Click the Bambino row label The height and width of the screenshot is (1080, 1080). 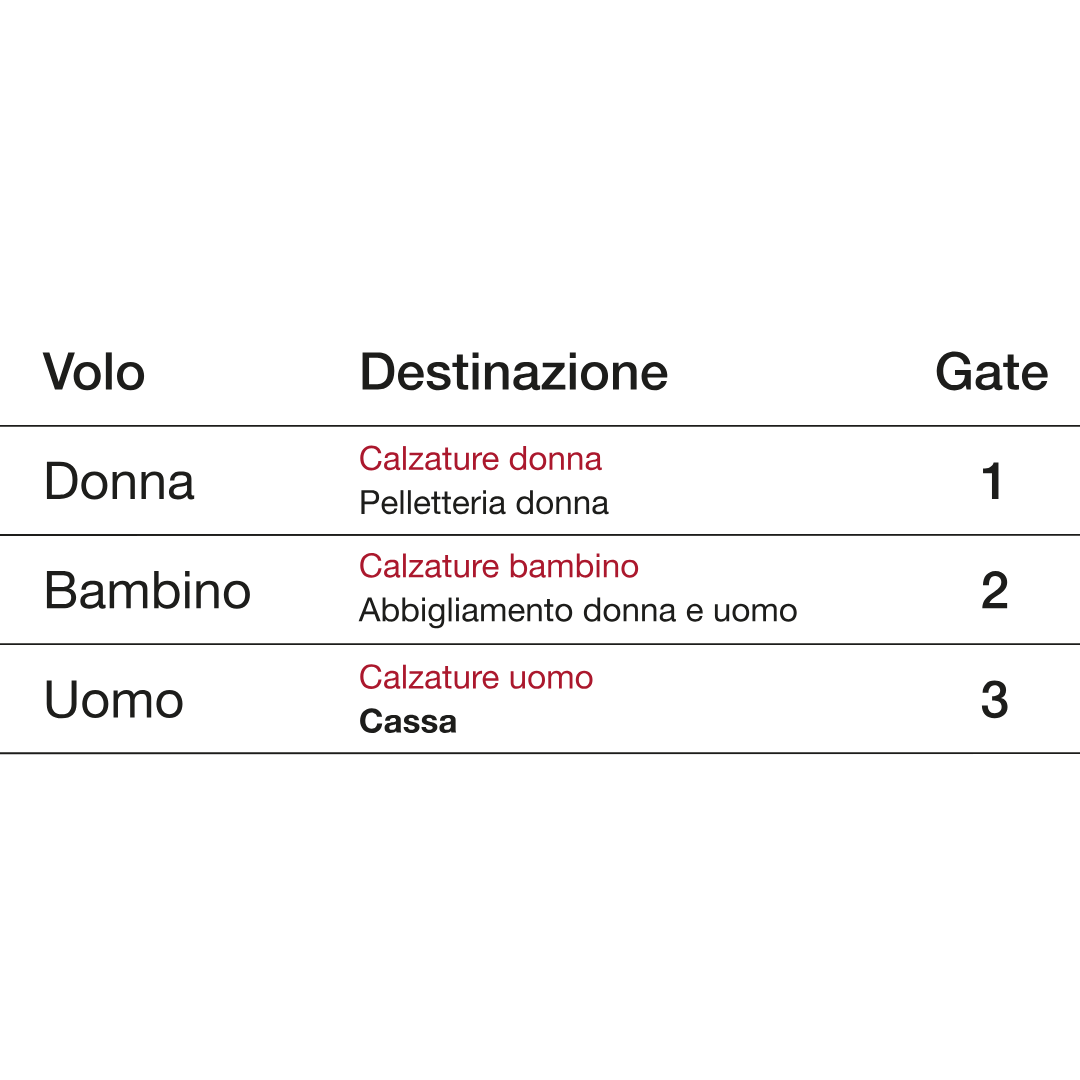(147, 591)
